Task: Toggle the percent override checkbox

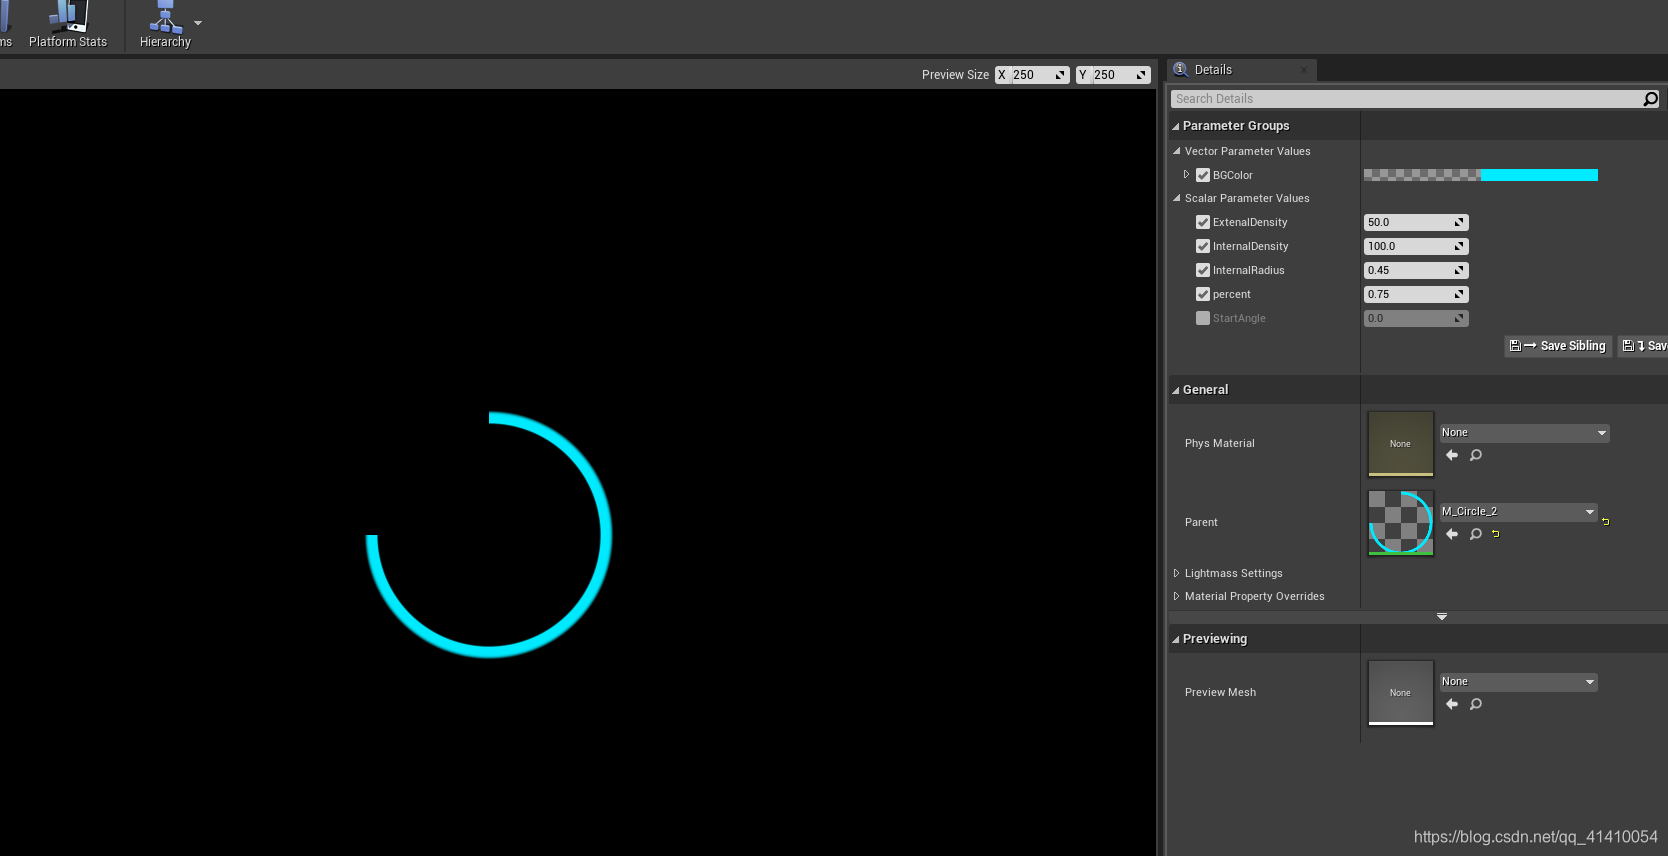Action: tap(1203, 294)
